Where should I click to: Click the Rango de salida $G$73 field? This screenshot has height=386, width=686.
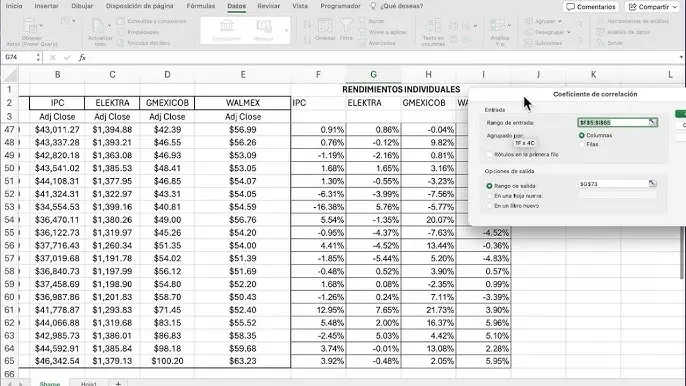pos(613,184)
